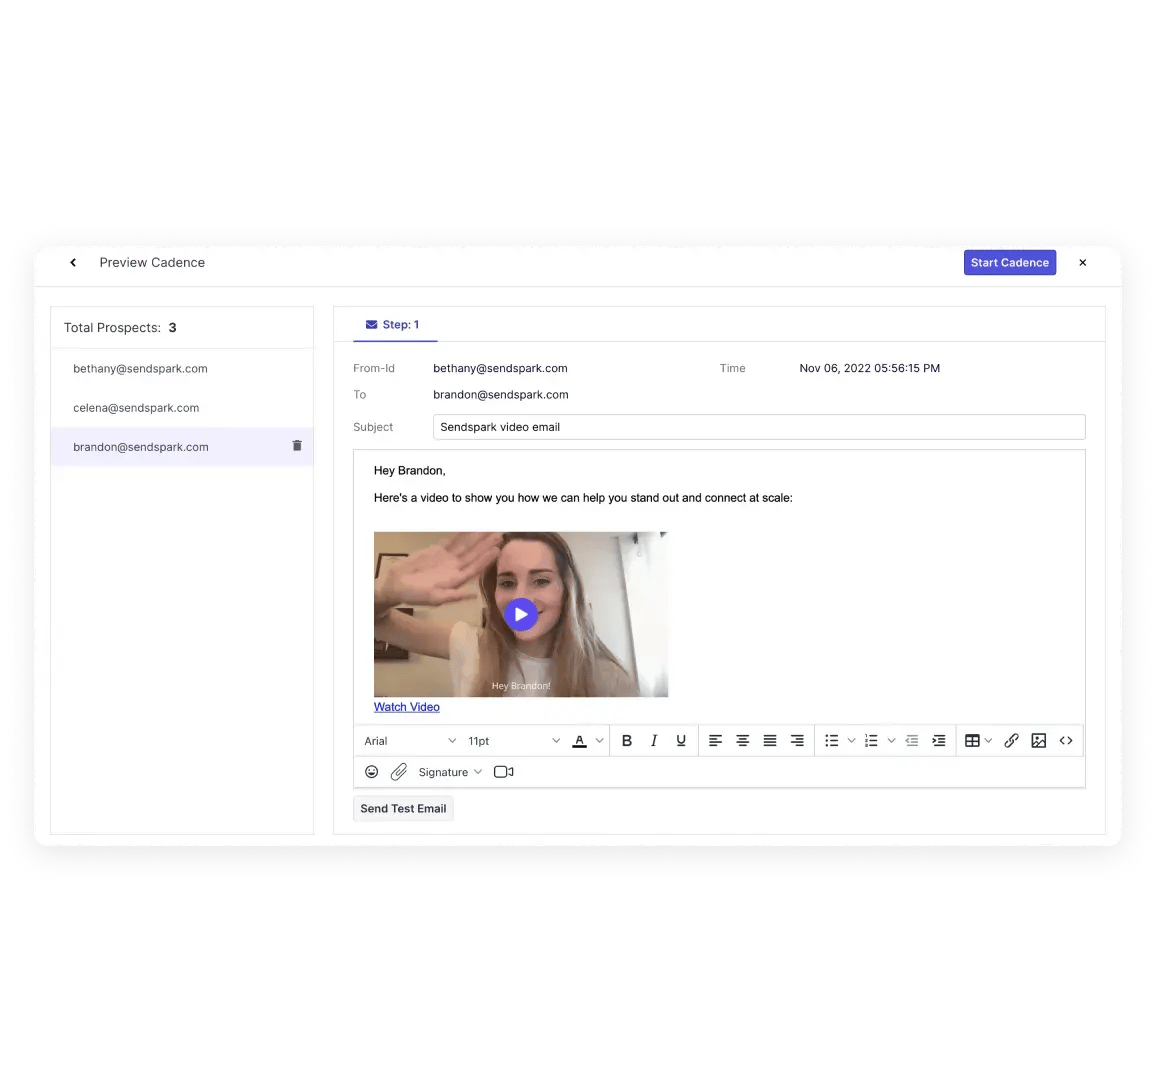Expand the text color picker arrow
The image size is (1156, 1089).
click(599, 740)
